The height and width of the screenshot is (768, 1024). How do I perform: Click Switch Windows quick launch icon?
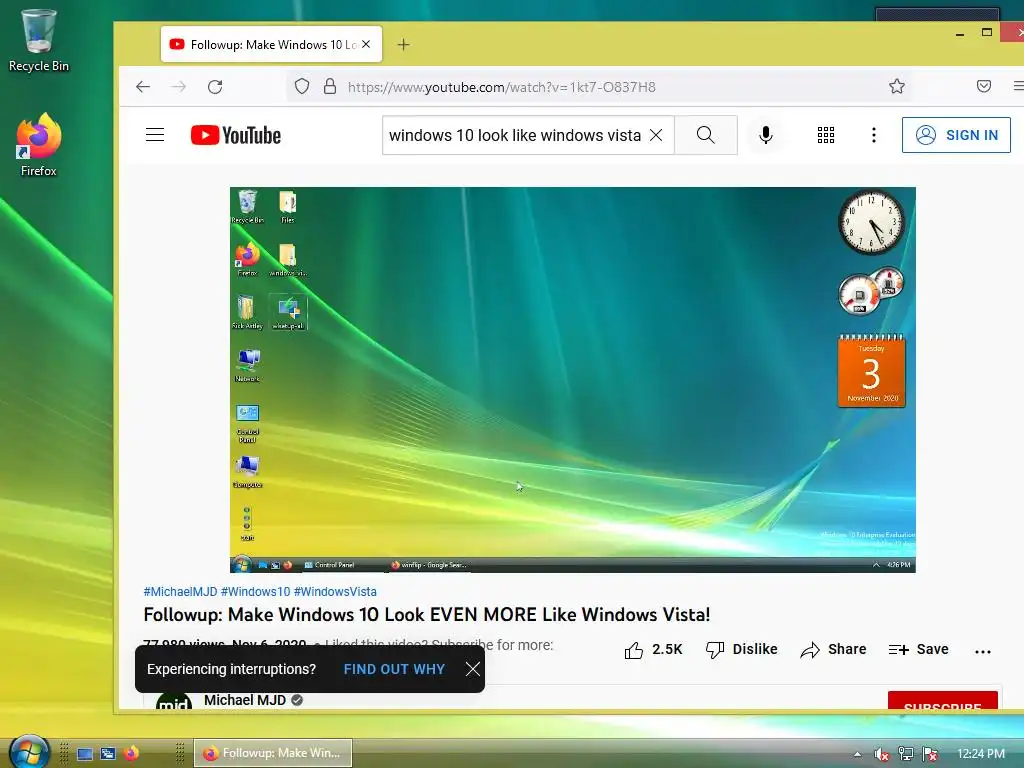click(x=108, y=754)
